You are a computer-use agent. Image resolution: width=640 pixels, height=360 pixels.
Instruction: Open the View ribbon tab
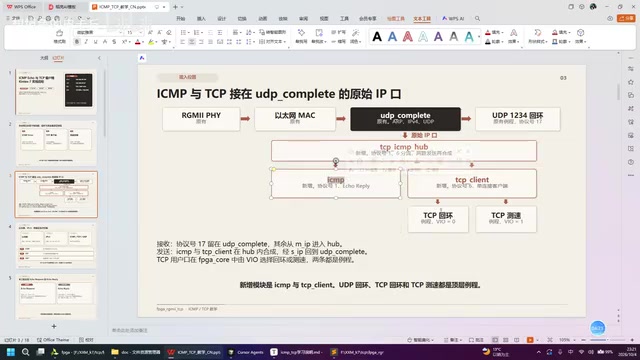(324, 19)
